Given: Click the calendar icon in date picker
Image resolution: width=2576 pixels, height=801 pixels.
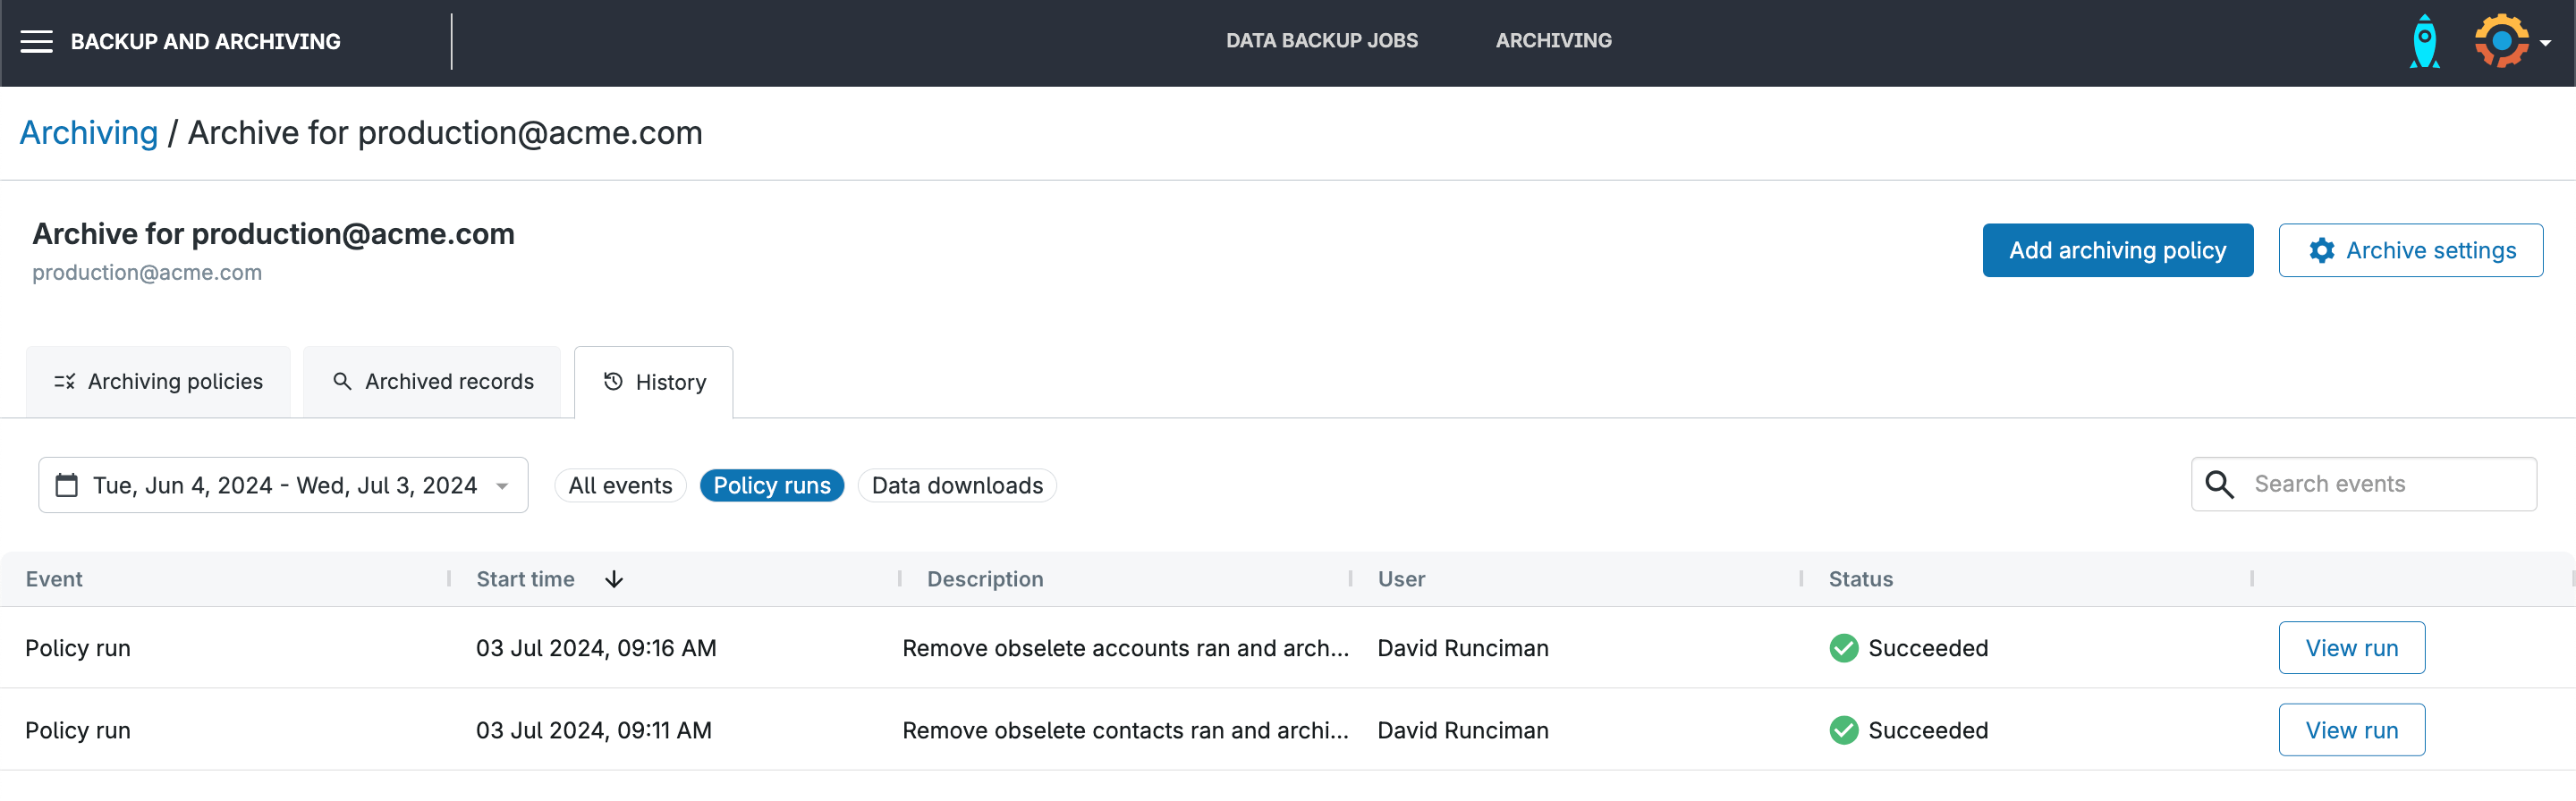Looking at the screenshot, I should [67, 485].
